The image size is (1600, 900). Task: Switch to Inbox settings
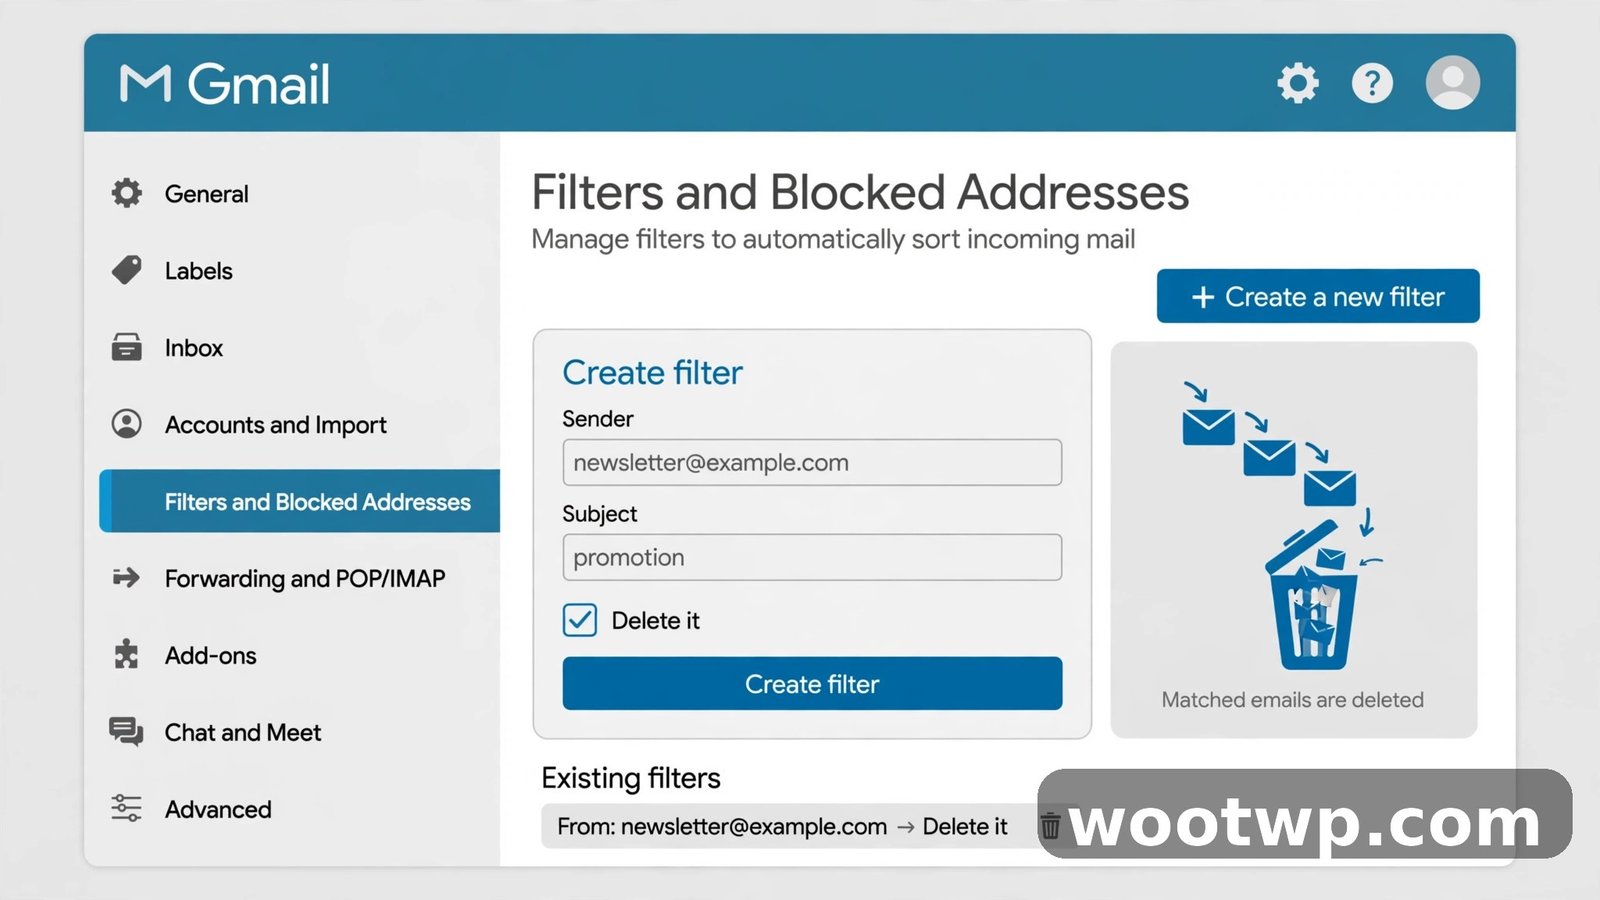coord(194,348)
